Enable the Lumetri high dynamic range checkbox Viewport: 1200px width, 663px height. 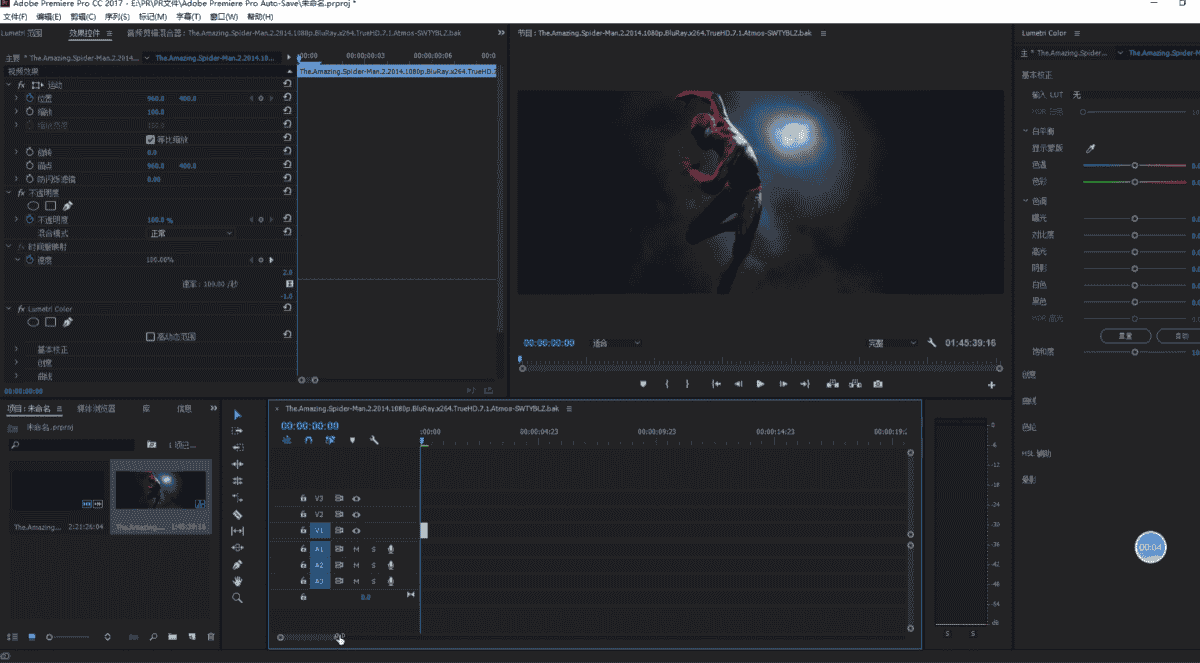[x=150, y=336]
